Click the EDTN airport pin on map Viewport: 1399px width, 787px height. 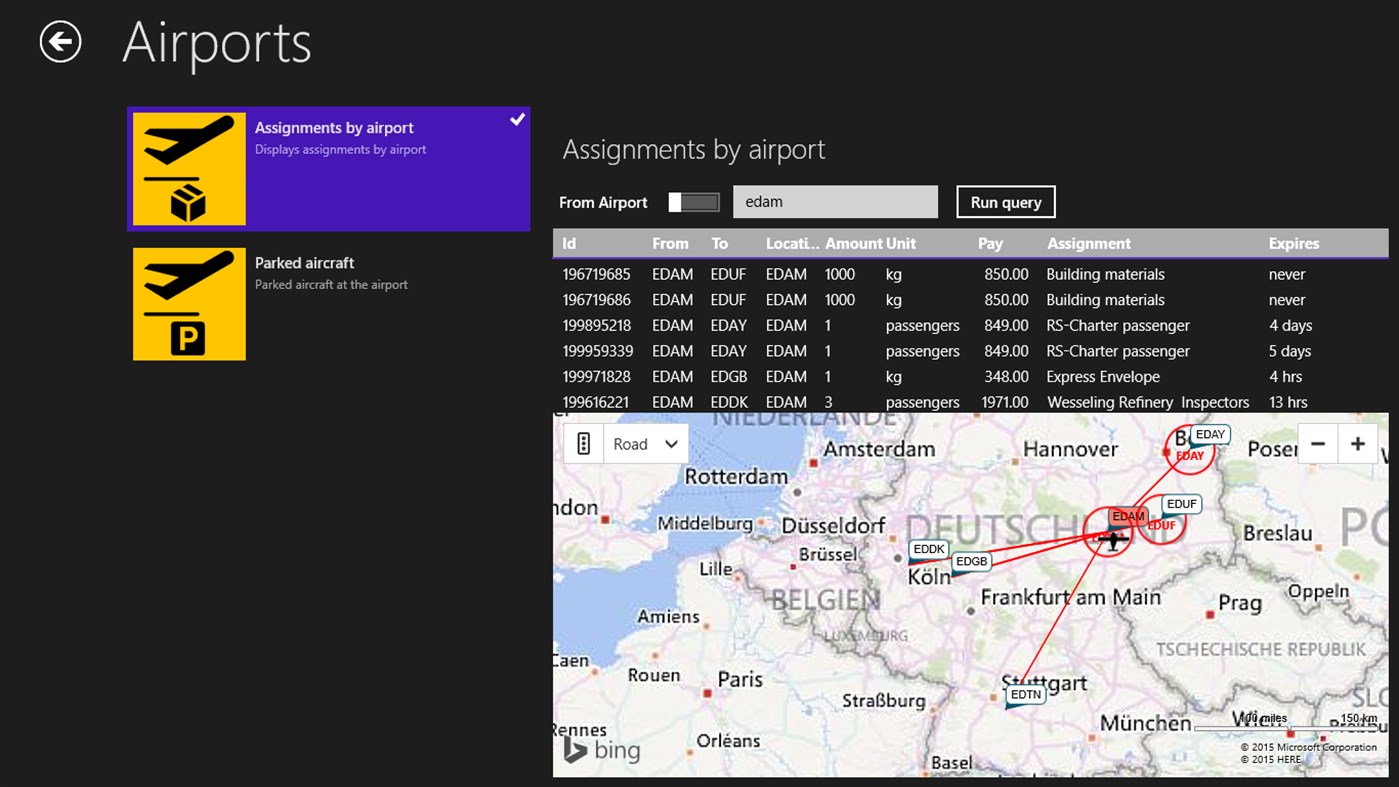point(1026,694)
